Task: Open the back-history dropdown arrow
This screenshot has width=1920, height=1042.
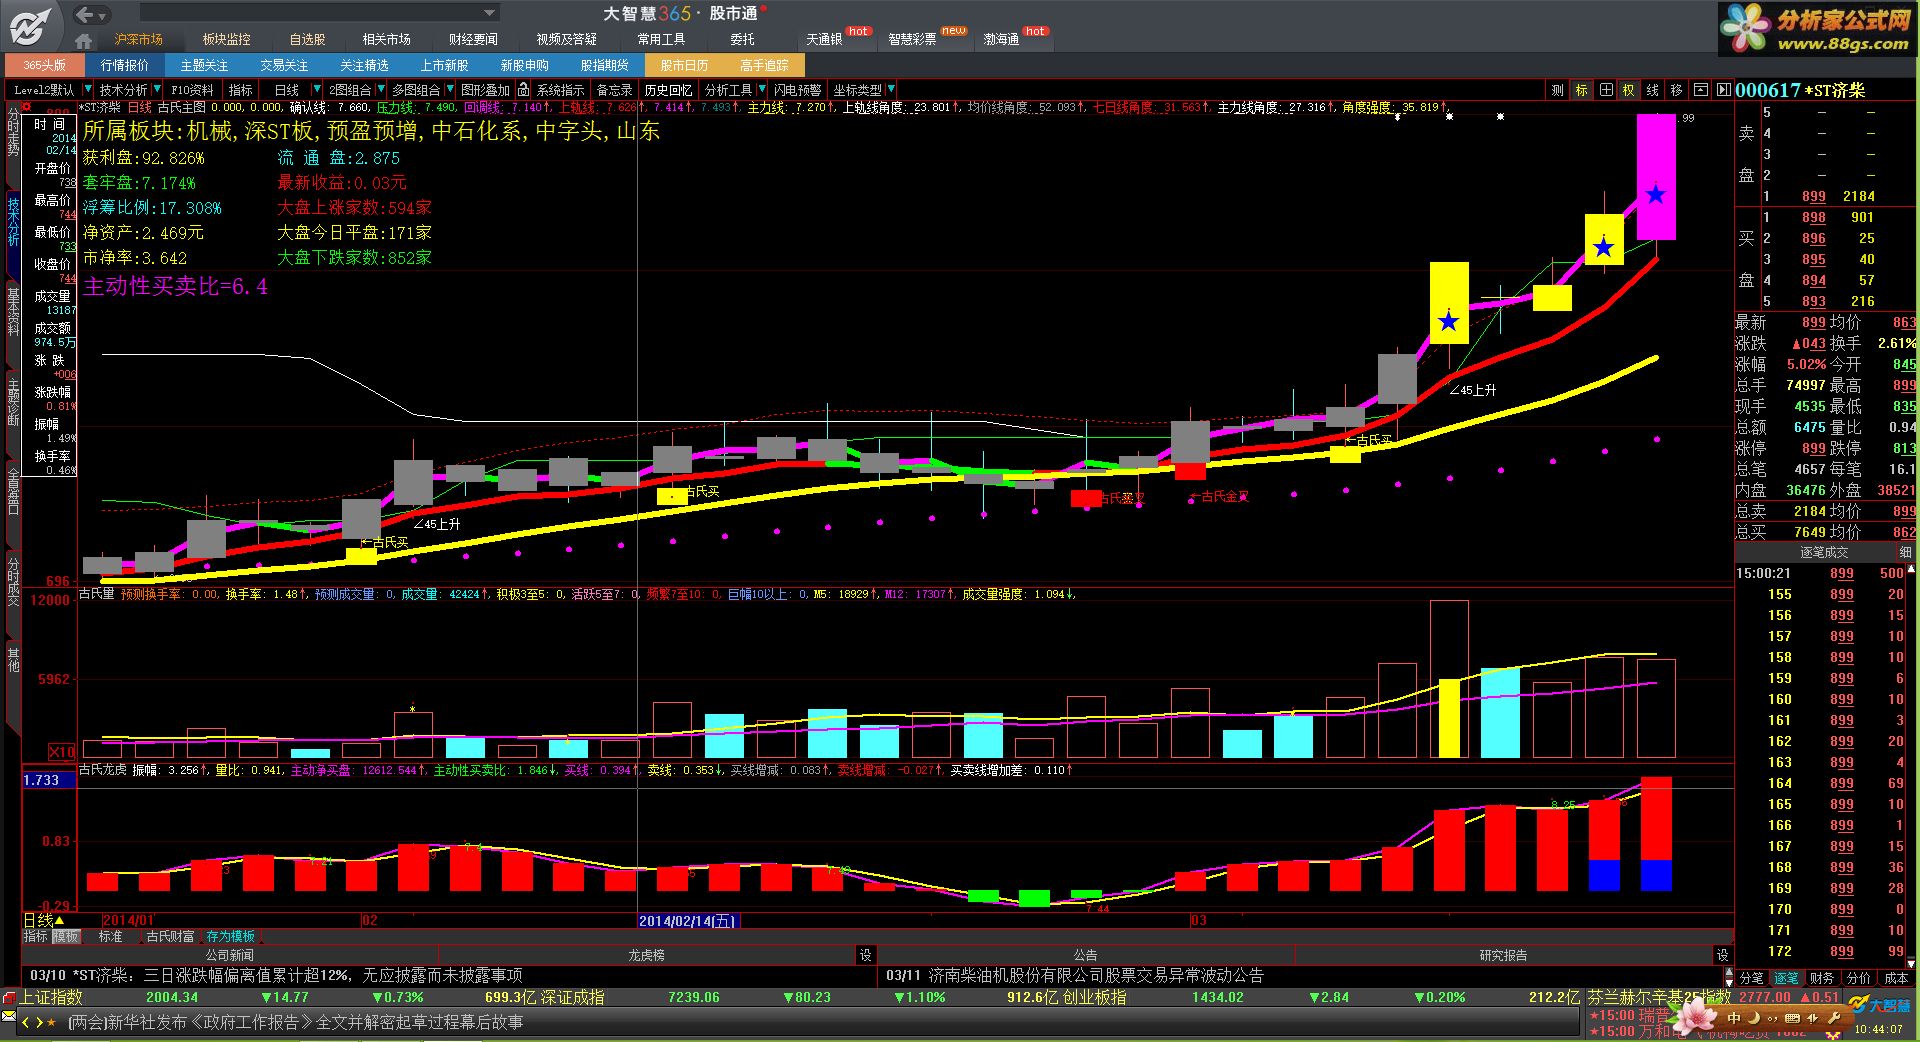Action: (104, 15)
